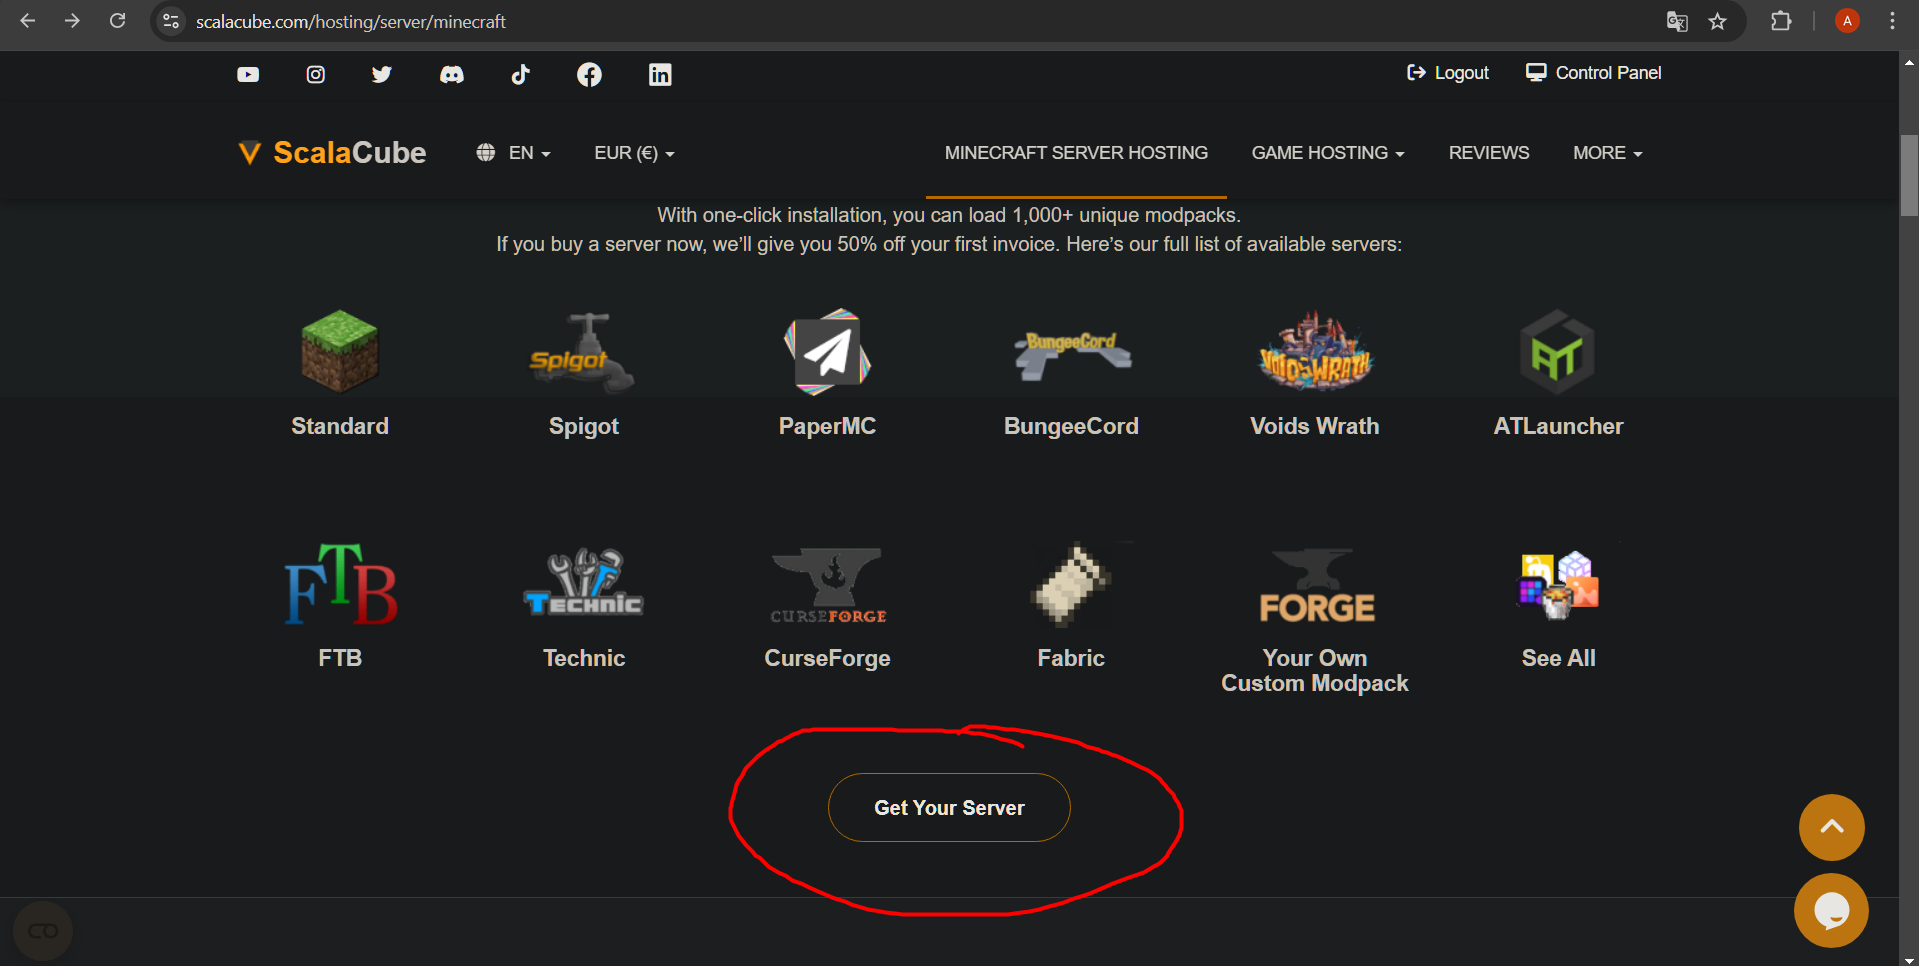
Task: Pick the BungeeCord server type
Action: tap(1070, 375)
